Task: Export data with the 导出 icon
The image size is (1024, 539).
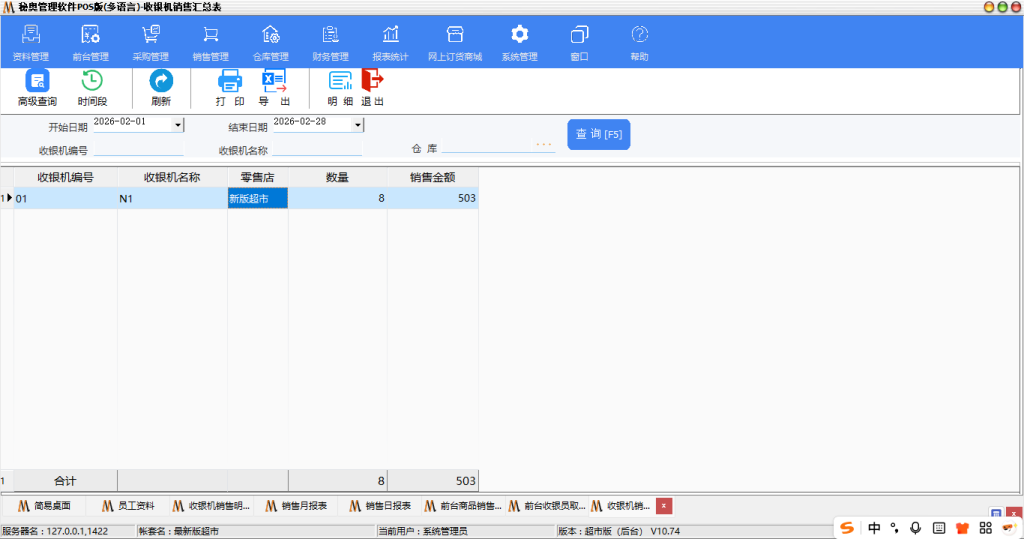Action: (274, 88)
